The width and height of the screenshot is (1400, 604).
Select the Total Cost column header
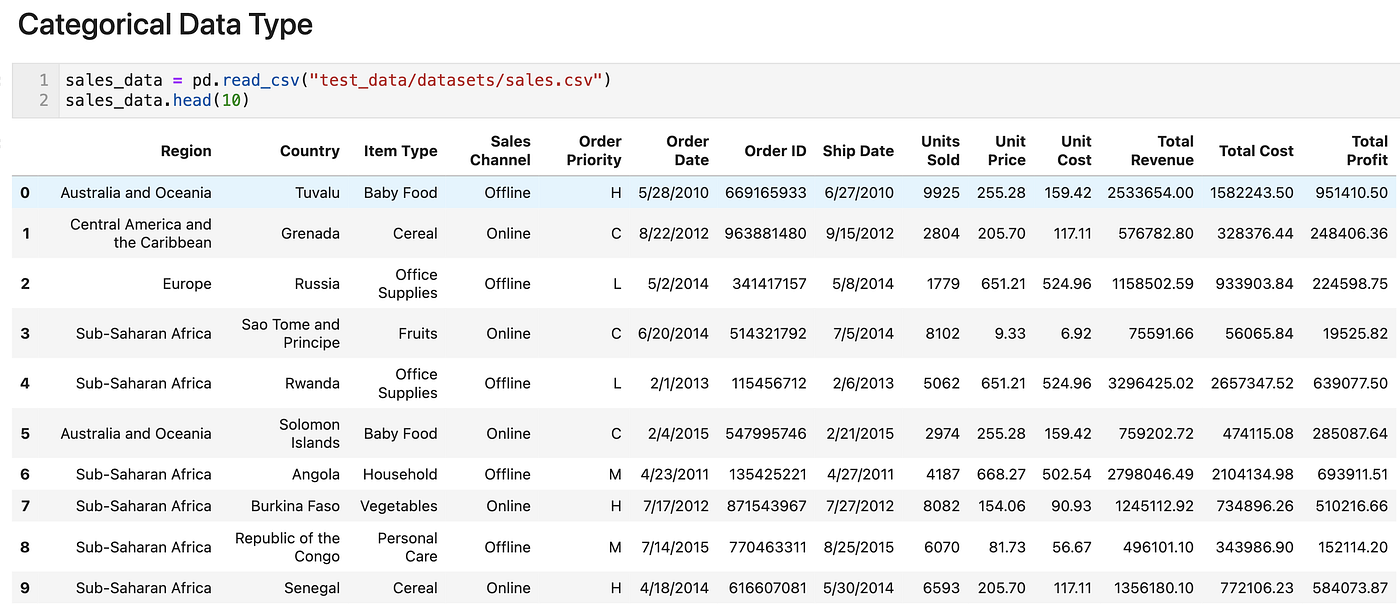(x=1256, y=151)
